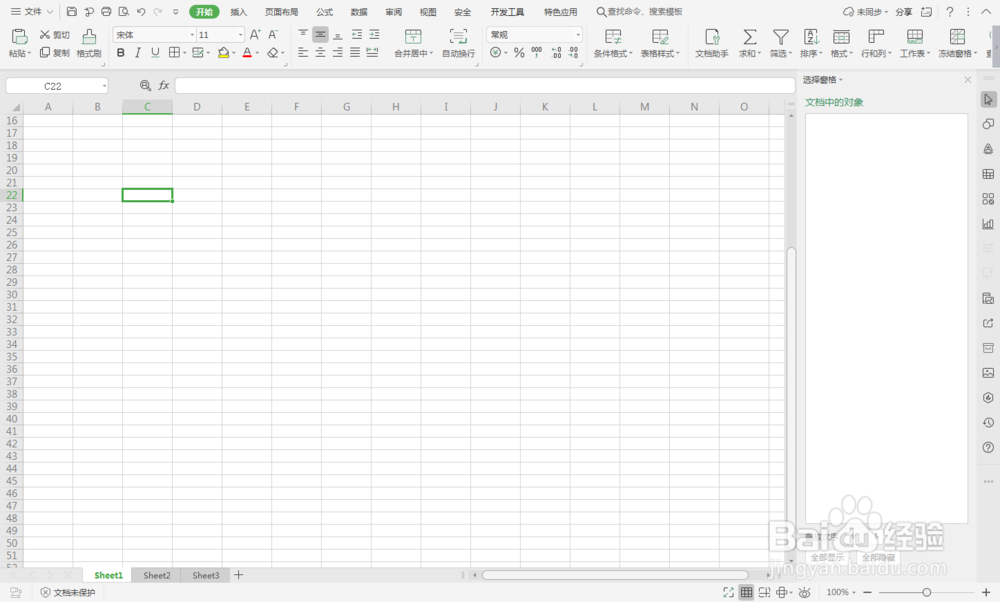The height and width of the screenshot is (602, 1000).
Task: Open the number format dropdown (常规)
Action: click(x=578, y=34)
